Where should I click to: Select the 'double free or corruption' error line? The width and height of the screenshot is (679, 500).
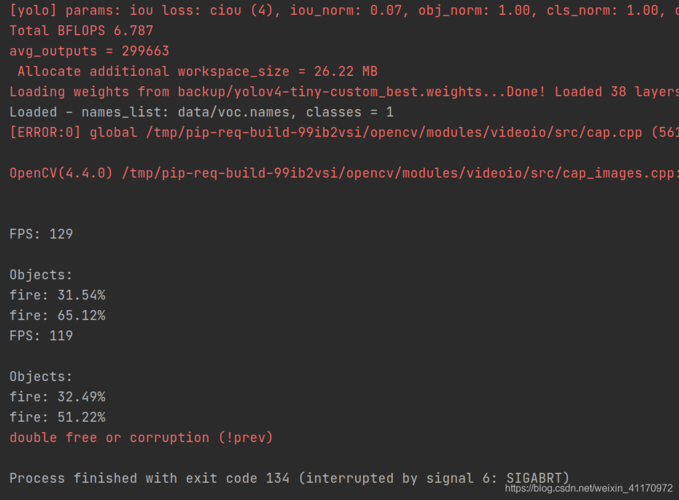141,437
